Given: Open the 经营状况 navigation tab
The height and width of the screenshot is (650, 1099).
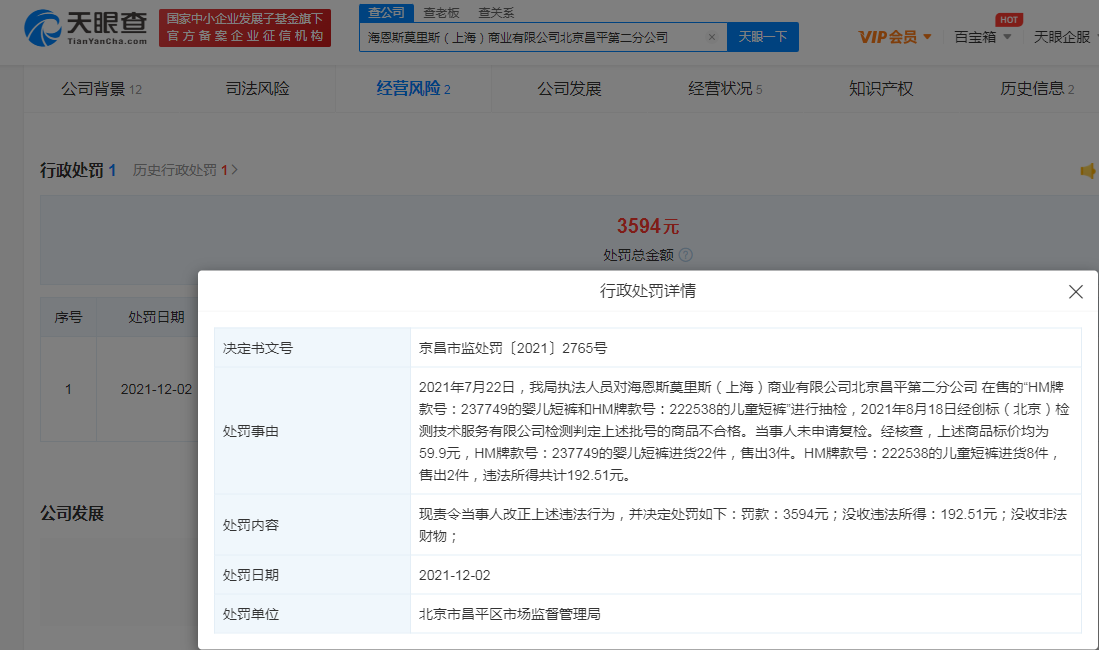Looking at the screenshot, I should (x=725, y=89).
